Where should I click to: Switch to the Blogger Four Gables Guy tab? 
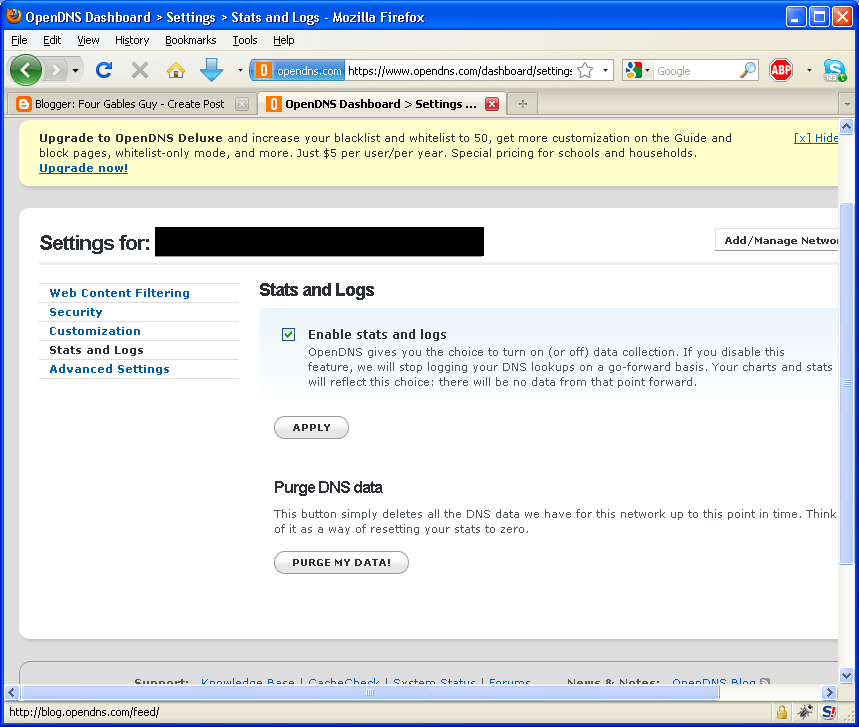pos(131,104)
